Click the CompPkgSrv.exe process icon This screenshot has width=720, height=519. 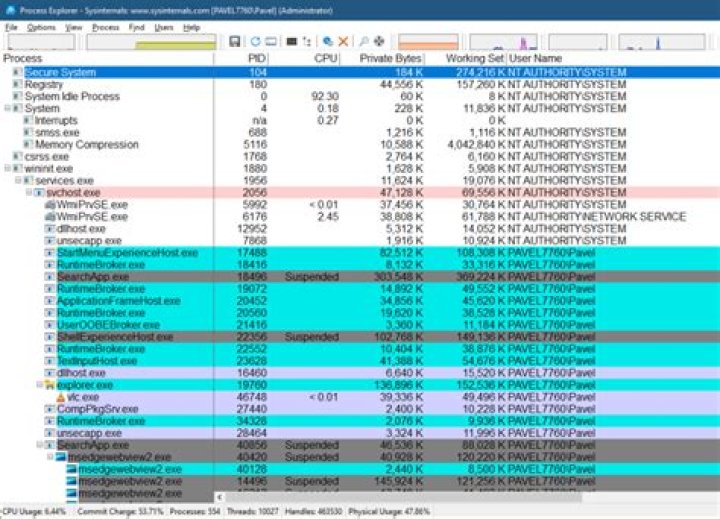coord(50,409)
